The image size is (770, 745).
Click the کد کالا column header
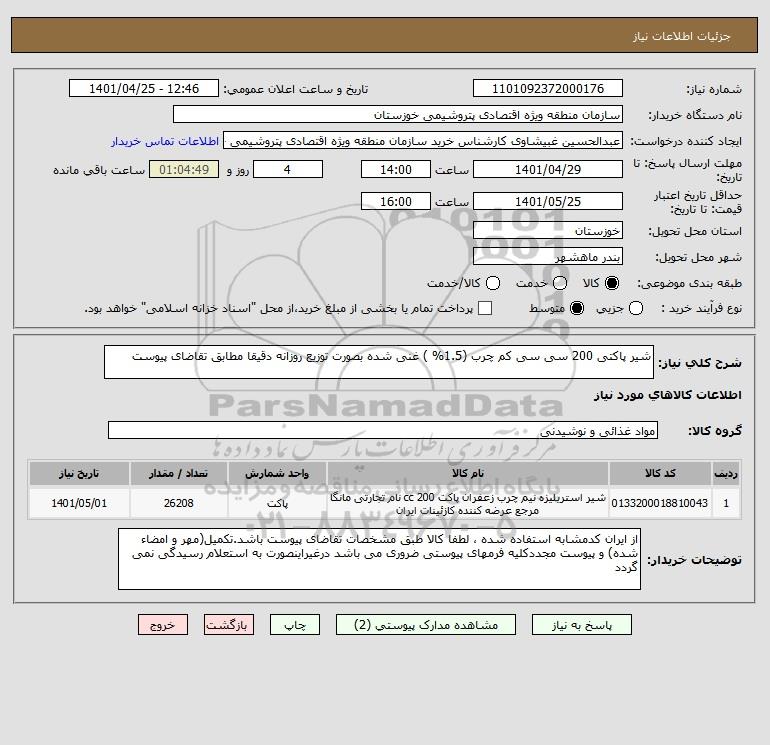click(x=660, y=473)
